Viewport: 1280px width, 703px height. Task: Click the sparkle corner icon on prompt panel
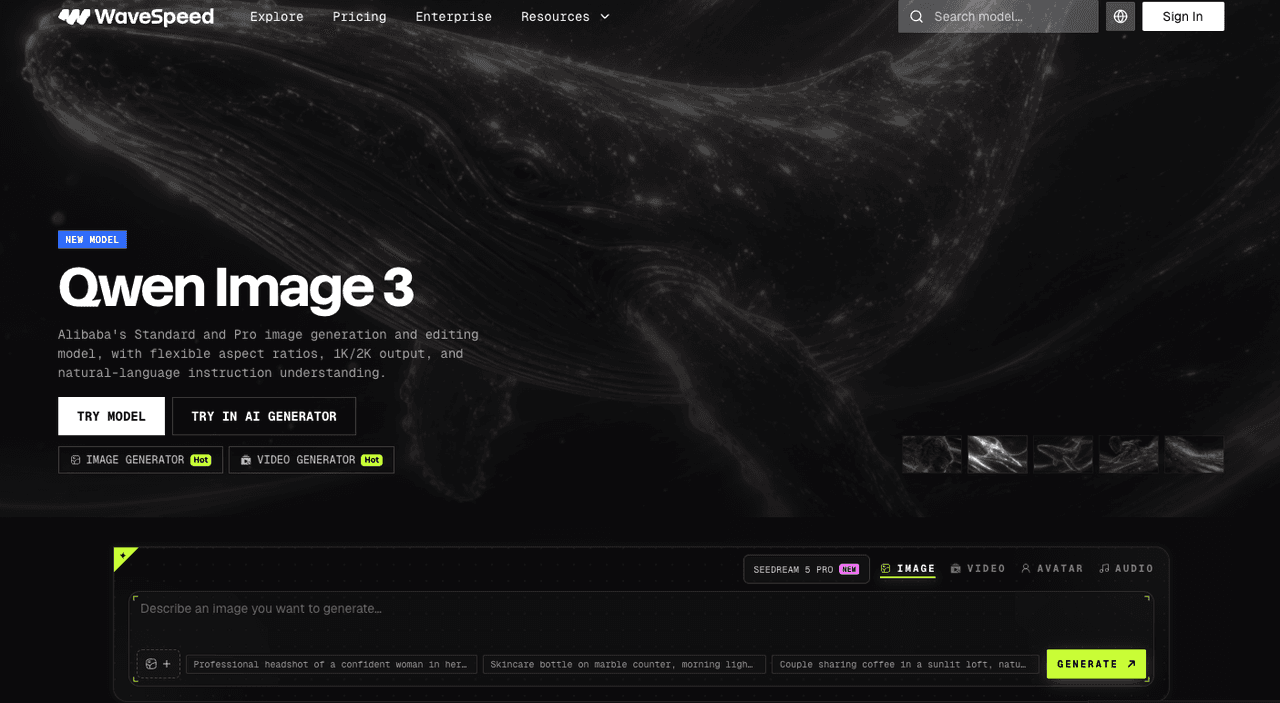pos(123,556)
